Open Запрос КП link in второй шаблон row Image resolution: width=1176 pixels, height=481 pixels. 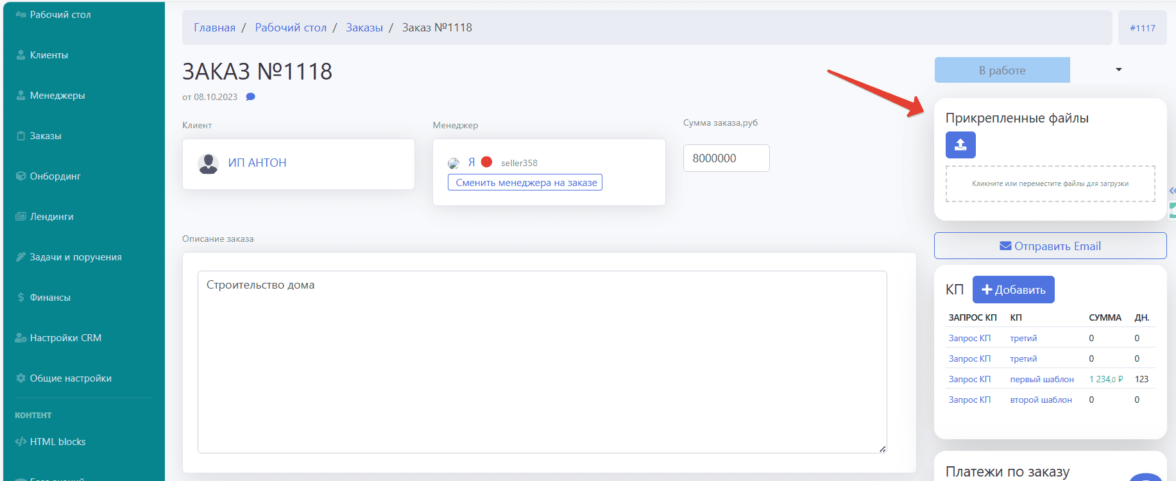click(x=969, y=400)
